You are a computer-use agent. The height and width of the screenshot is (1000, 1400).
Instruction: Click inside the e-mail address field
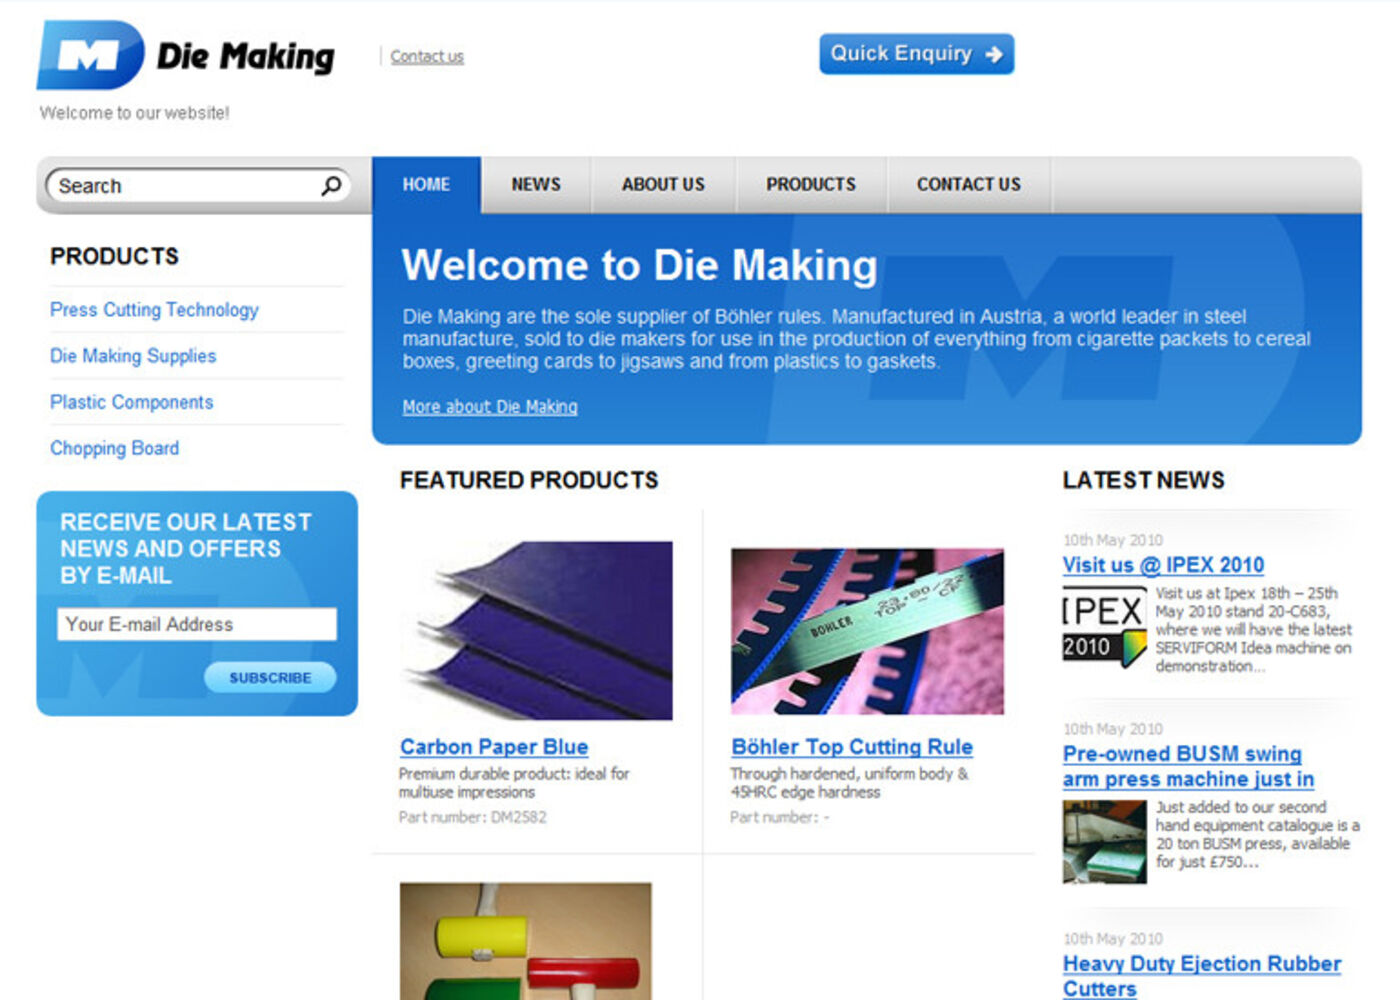click(196, 624)
